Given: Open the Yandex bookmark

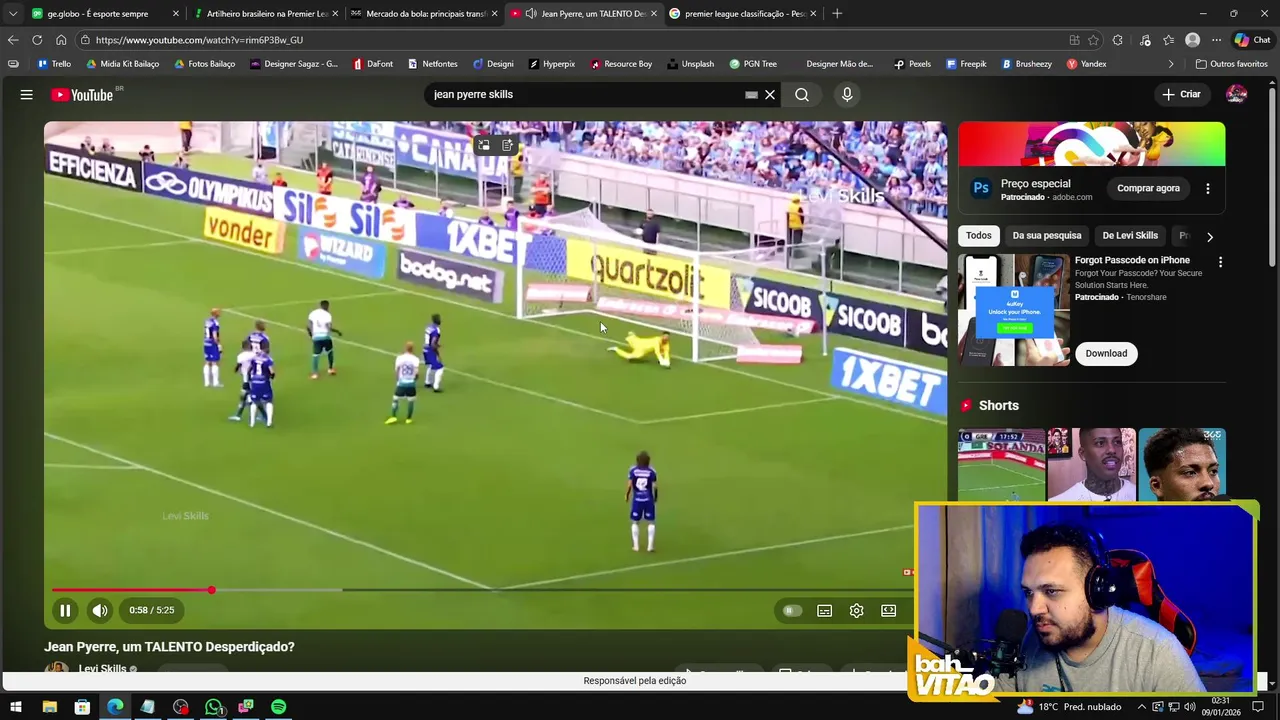Looking at the screenshot, I should (1086, 64).
